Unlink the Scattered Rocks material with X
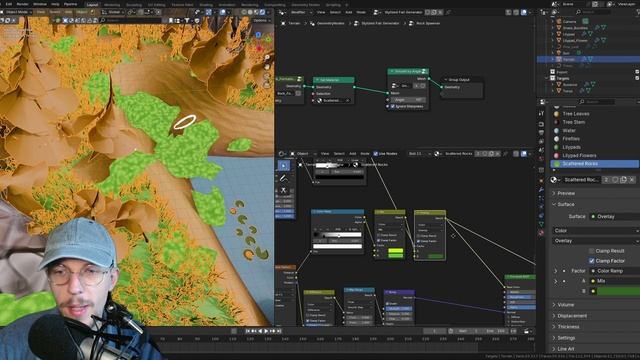The image size is (640, 360). click(x=632, y=180)
